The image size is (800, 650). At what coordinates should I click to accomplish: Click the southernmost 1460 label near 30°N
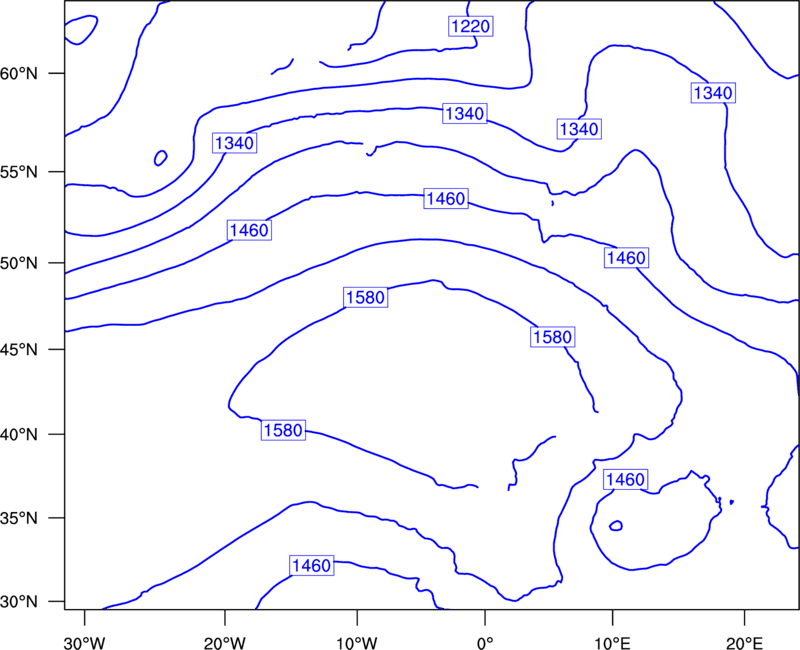click(x=312, y=565)
